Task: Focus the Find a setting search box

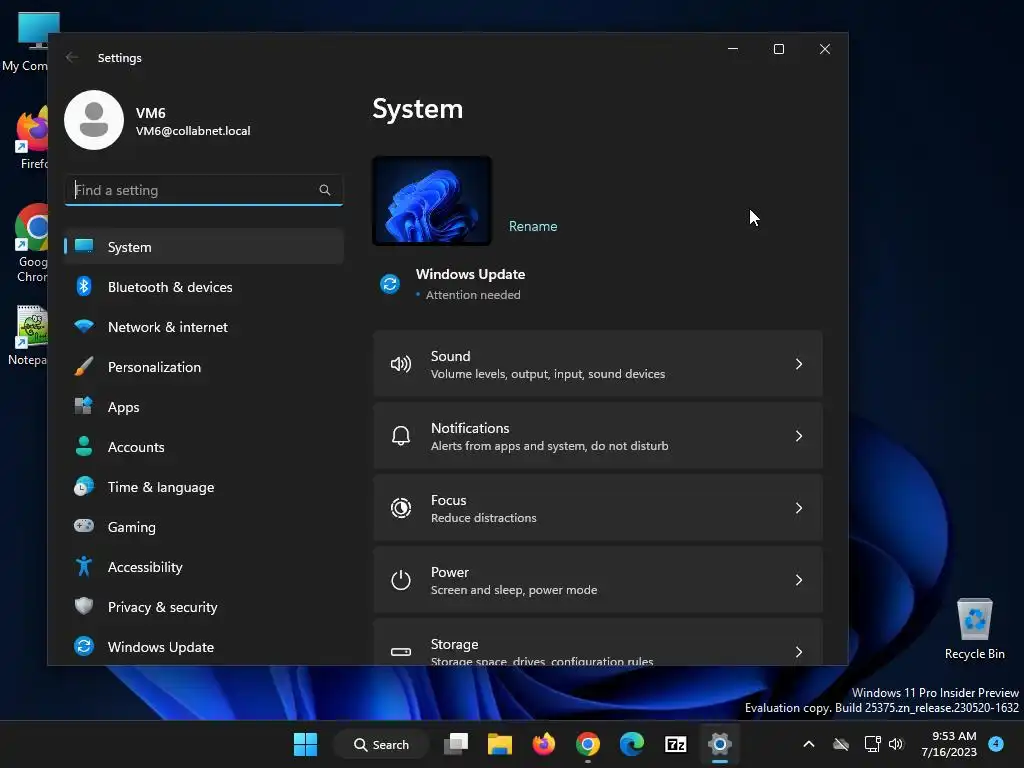Action: click(204, 190)
